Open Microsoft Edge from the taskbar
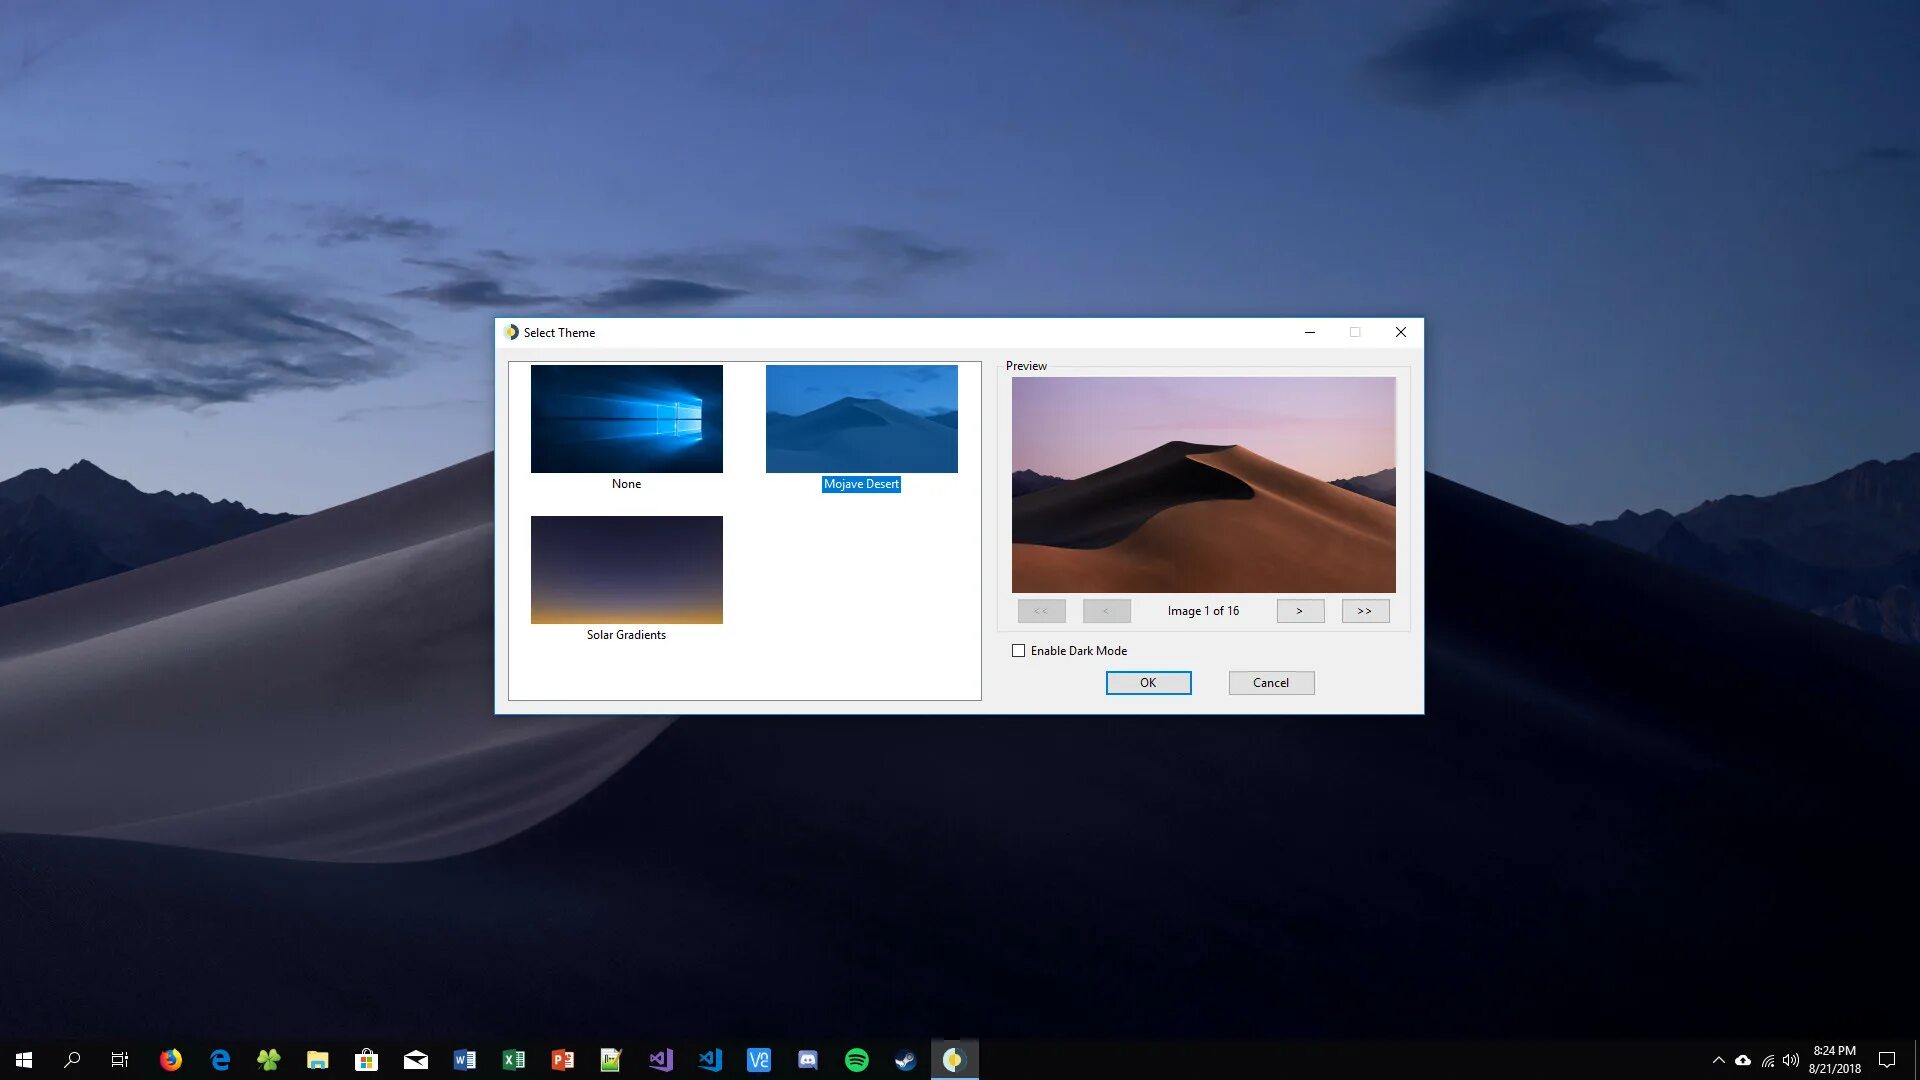 point(220,1060)
